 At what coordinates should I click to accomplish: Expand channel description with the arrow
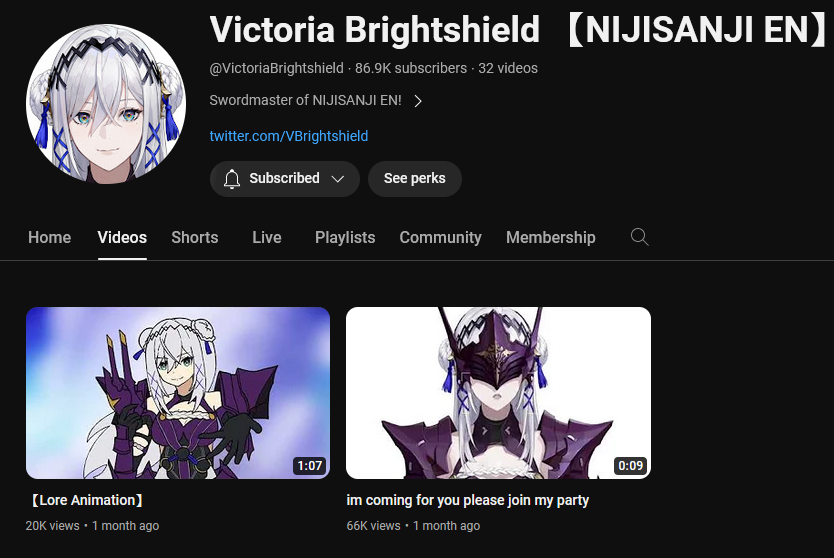(x=418, y=101)
